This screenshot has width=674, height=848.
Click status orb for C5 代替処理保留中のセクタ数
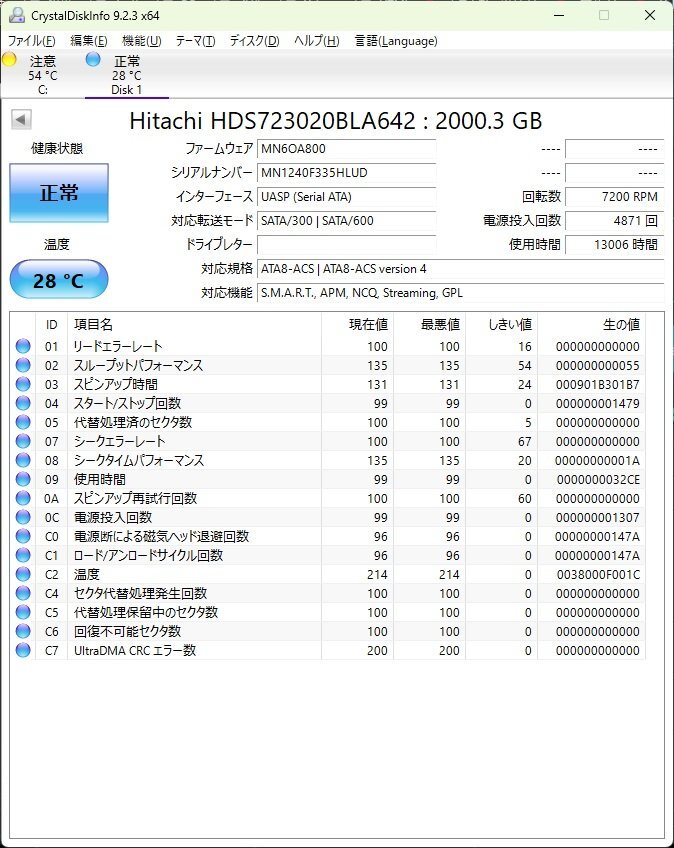pyautogui.click(x=23, y=612)
